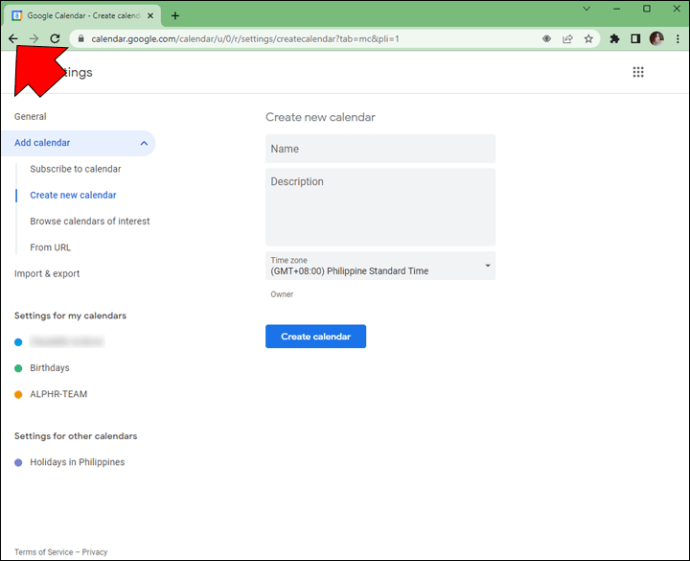Open the Chrome extensions puzzle icon

coord(615,39)
